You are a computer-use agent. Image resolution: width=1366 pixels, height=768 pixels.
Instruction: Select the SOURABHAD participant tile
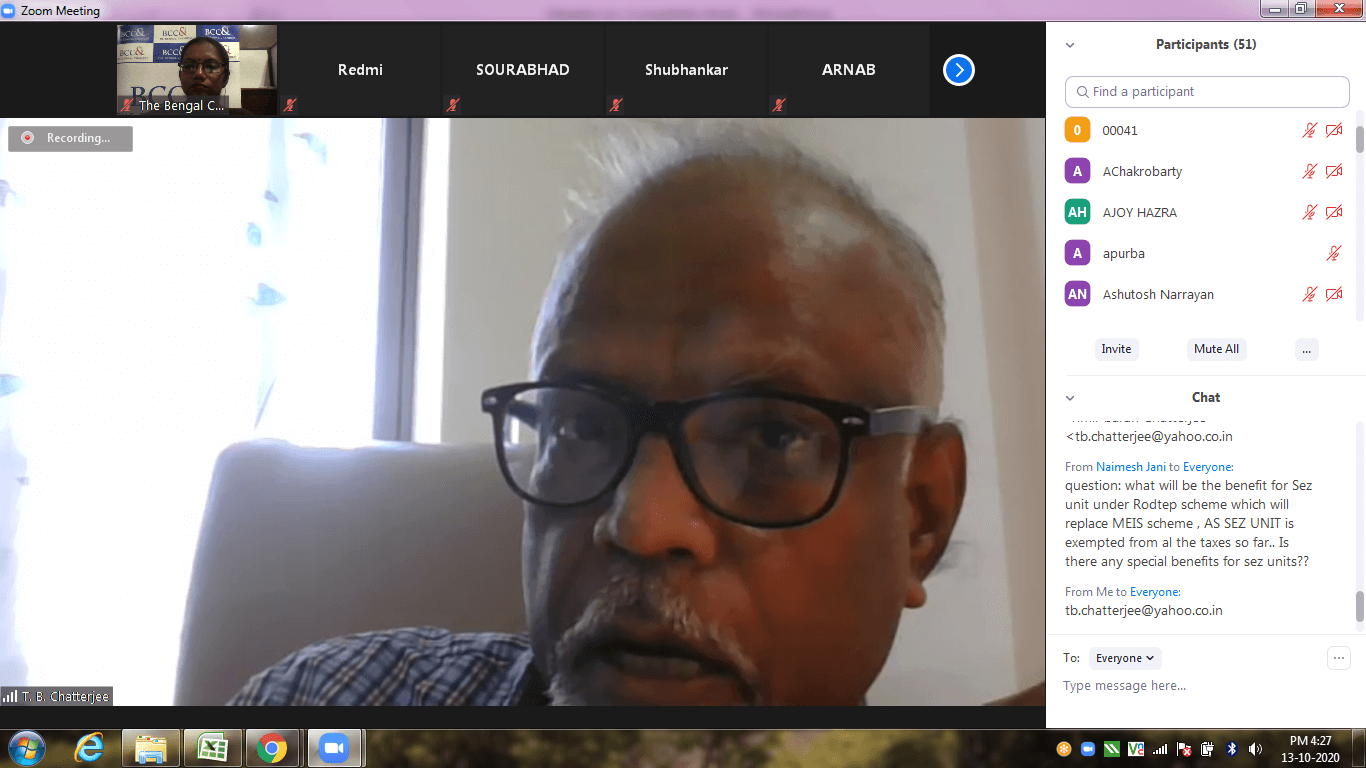(522, 70)
